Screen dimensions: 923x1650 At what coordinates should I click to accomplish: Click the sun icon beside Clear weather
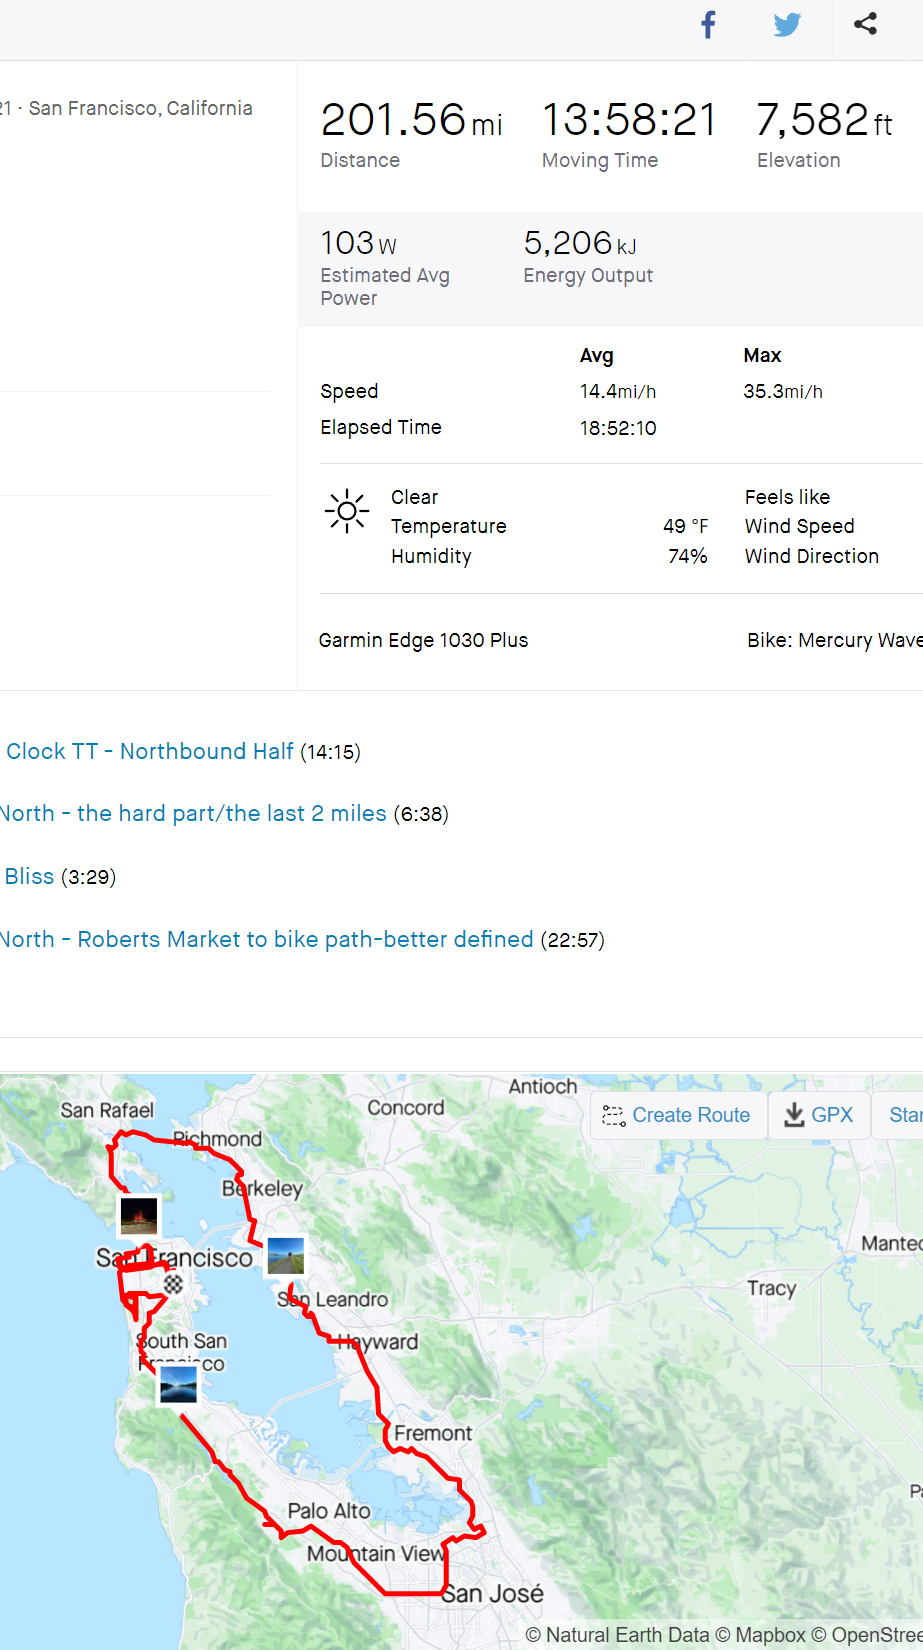(x=346, y=512)
